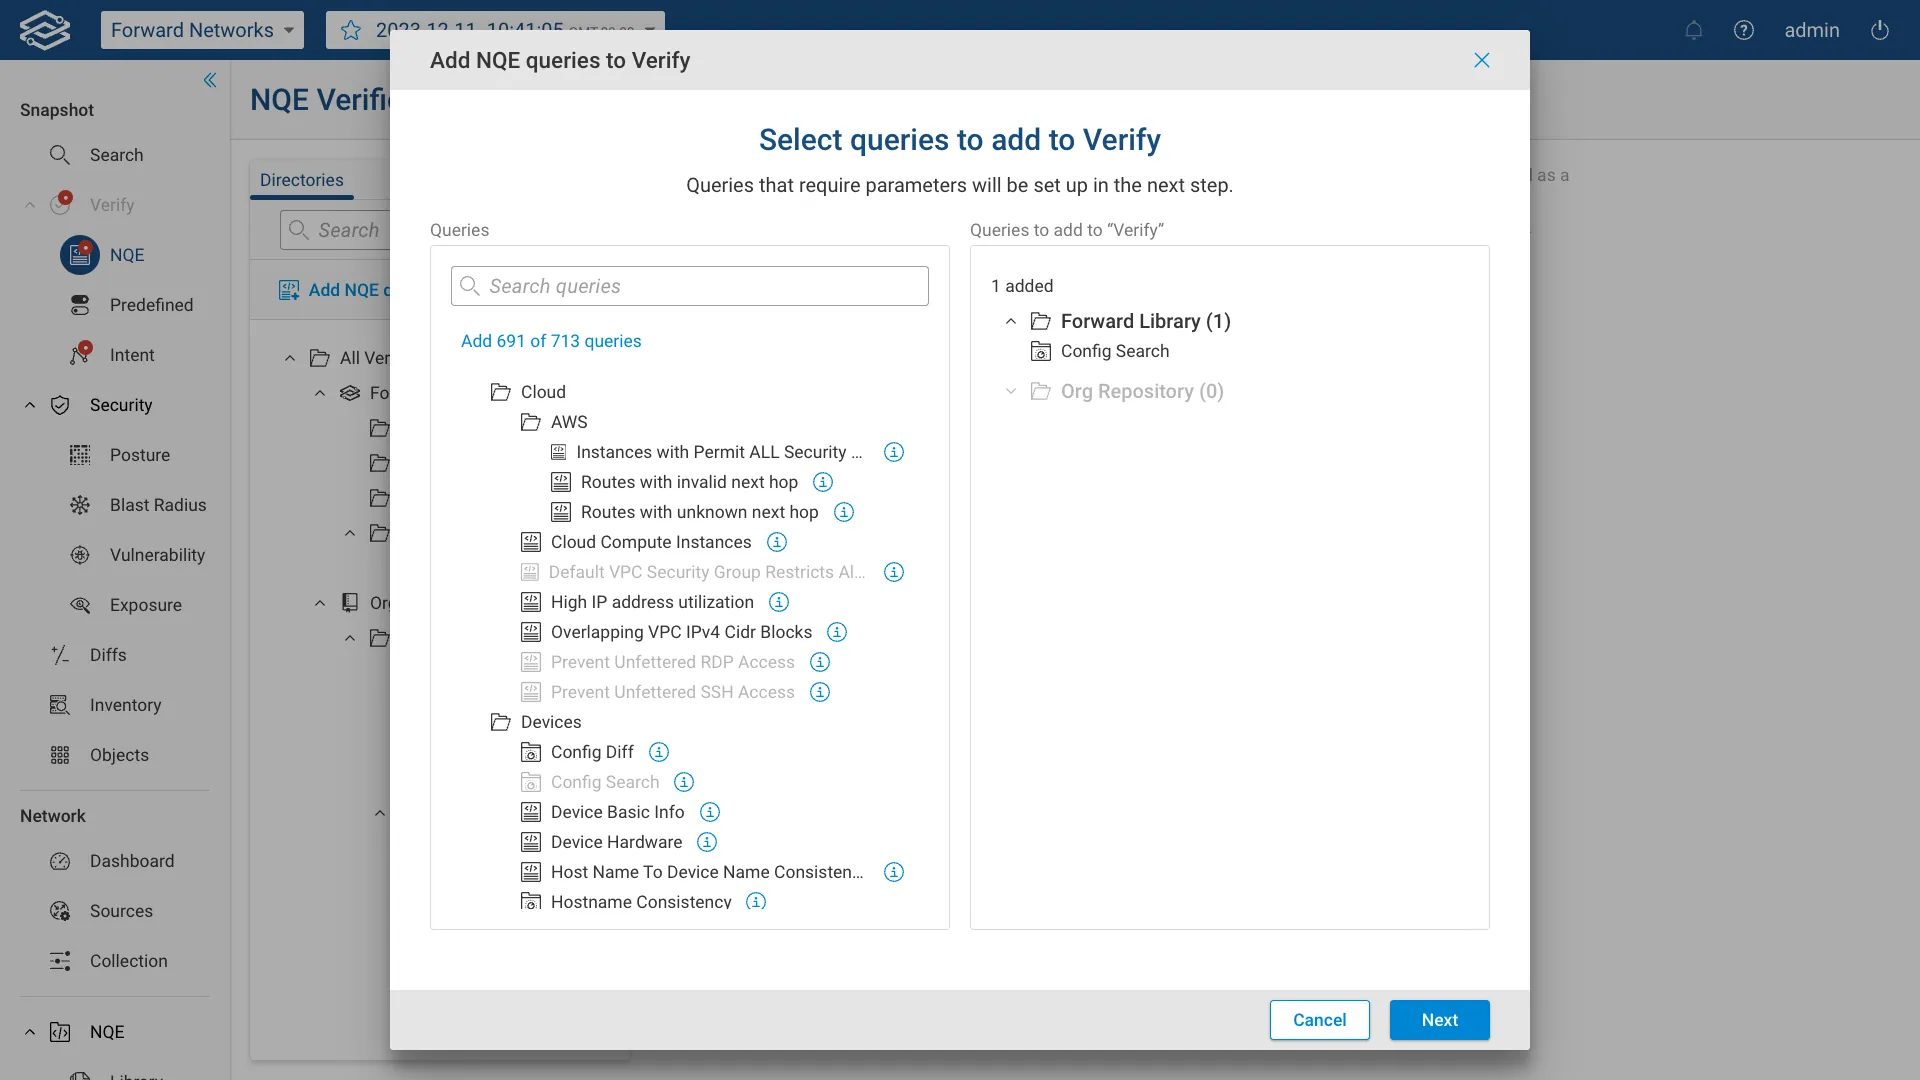Image resolution: width=1920 pixels, height=1080 pixels.
Task: Add the Device Basic Info query
Action: click(617, 812)
